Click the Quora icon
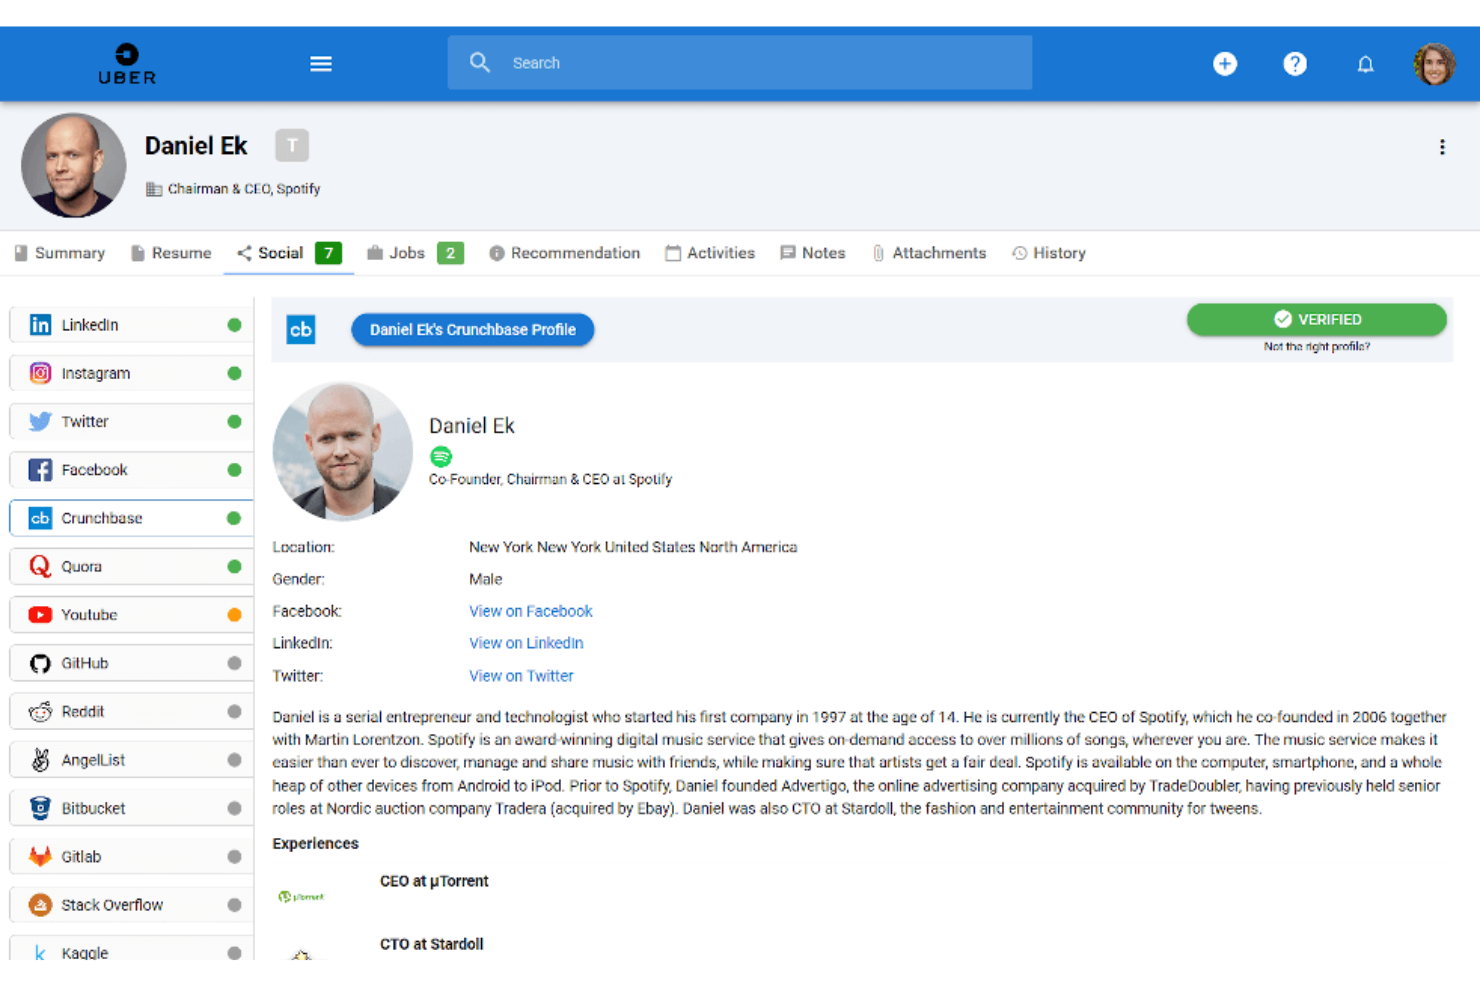This screenshot has height=987, width=1480. (x=40, y=566)
